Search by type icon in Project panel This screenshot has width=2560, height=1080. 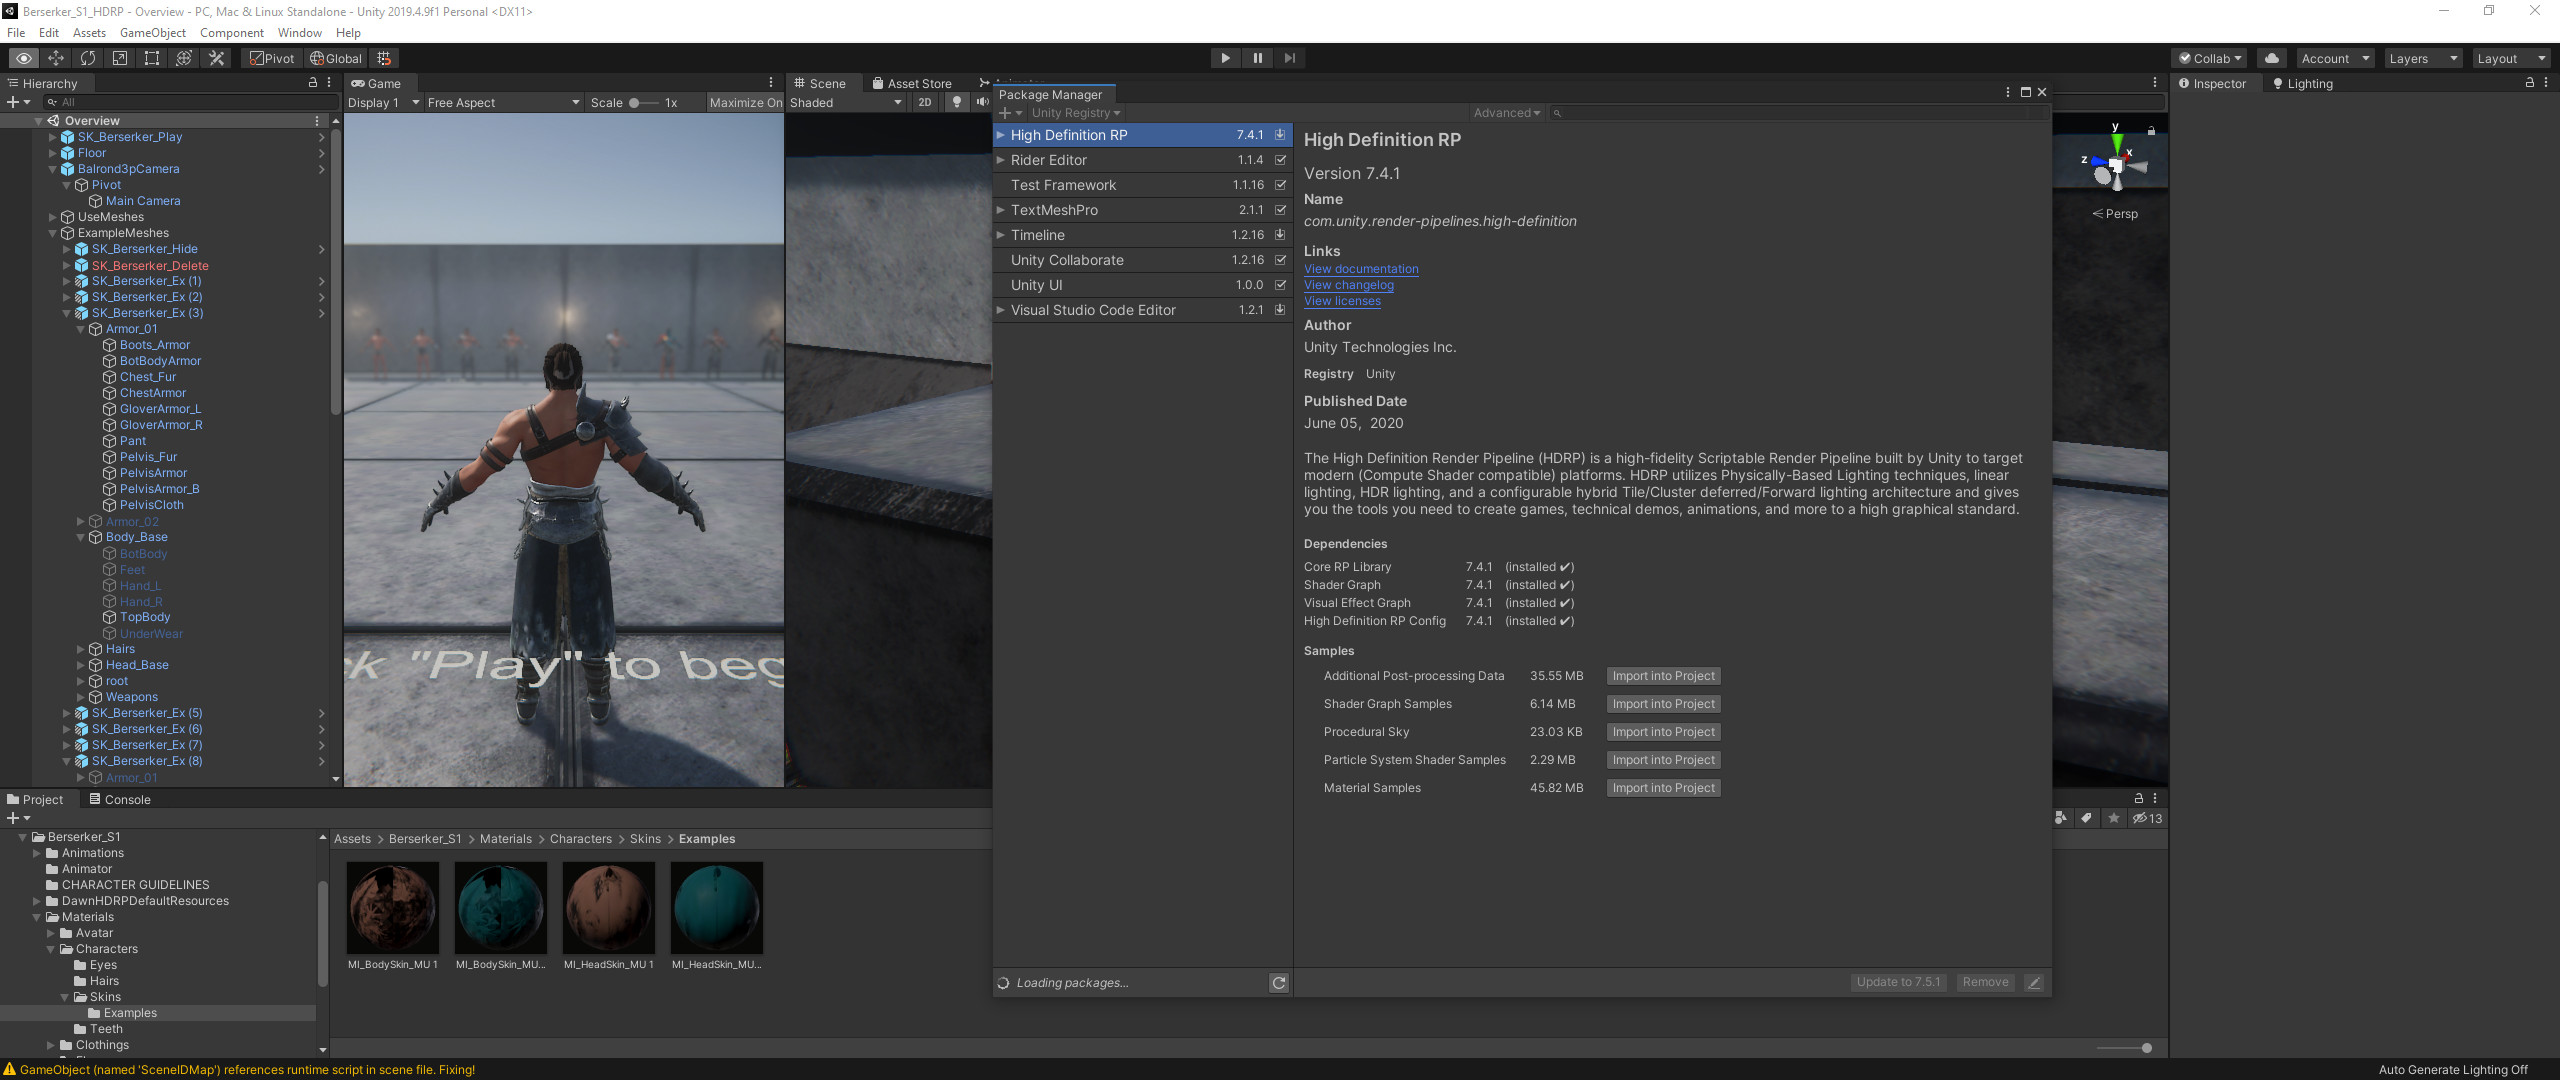click(2060, 818)
